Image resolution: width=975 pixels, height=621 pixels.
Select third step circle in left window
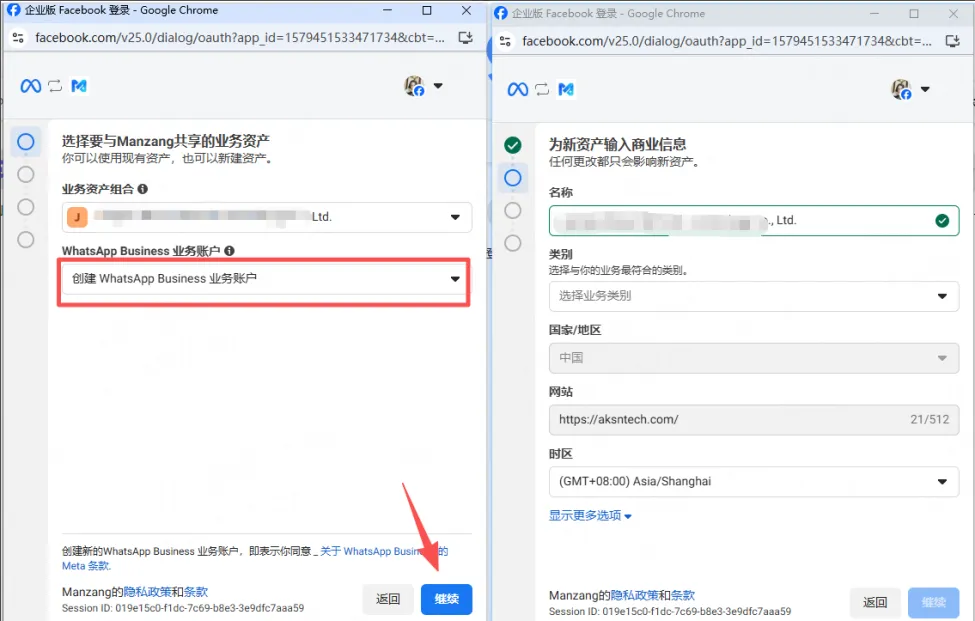click(25, 206)
